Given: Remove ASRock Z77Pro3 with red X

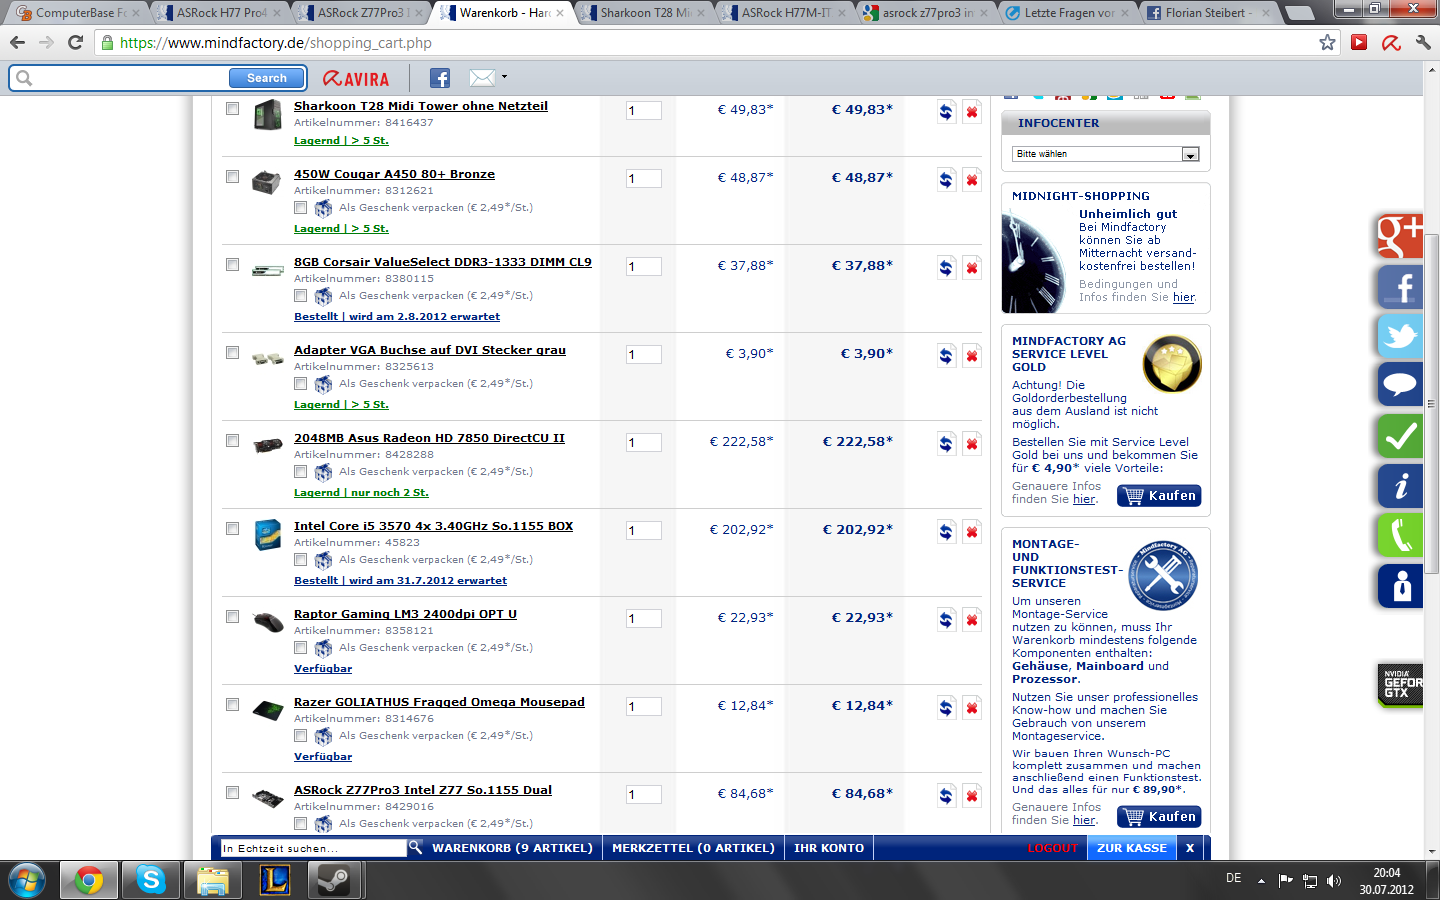Looking at the screenshot, I should [971, 796].
